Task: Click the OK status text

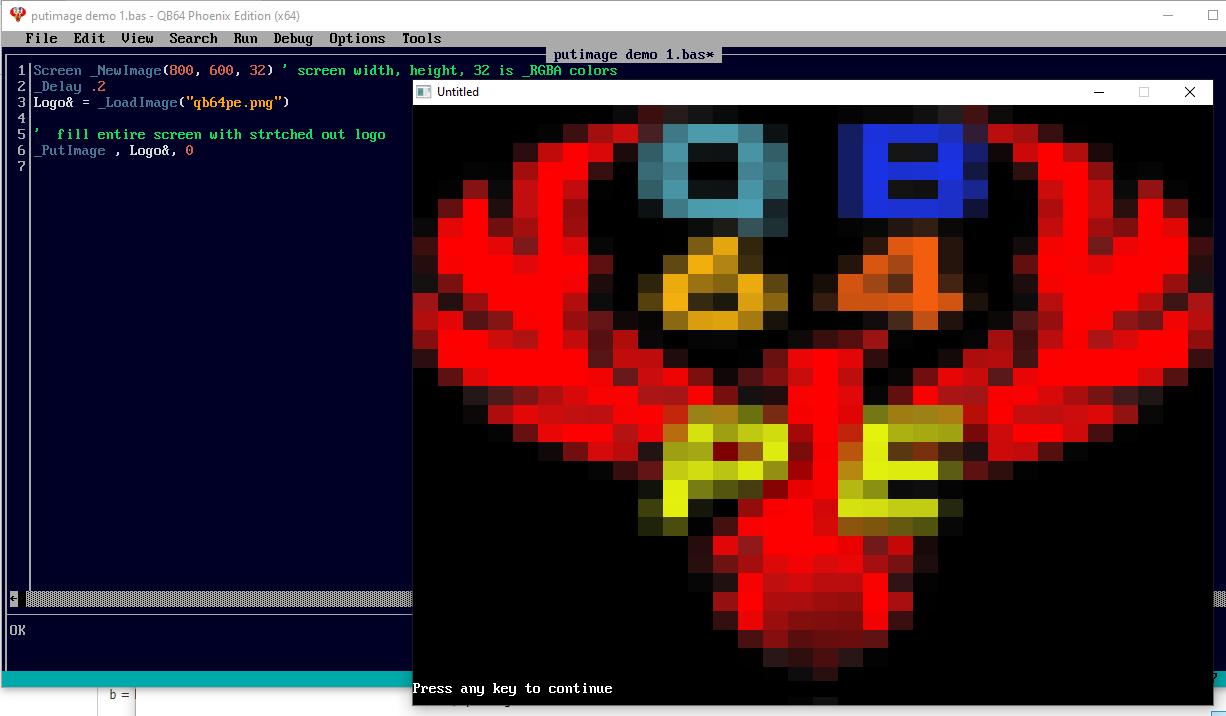Action: pyautogui.click(x=17, y=631)
